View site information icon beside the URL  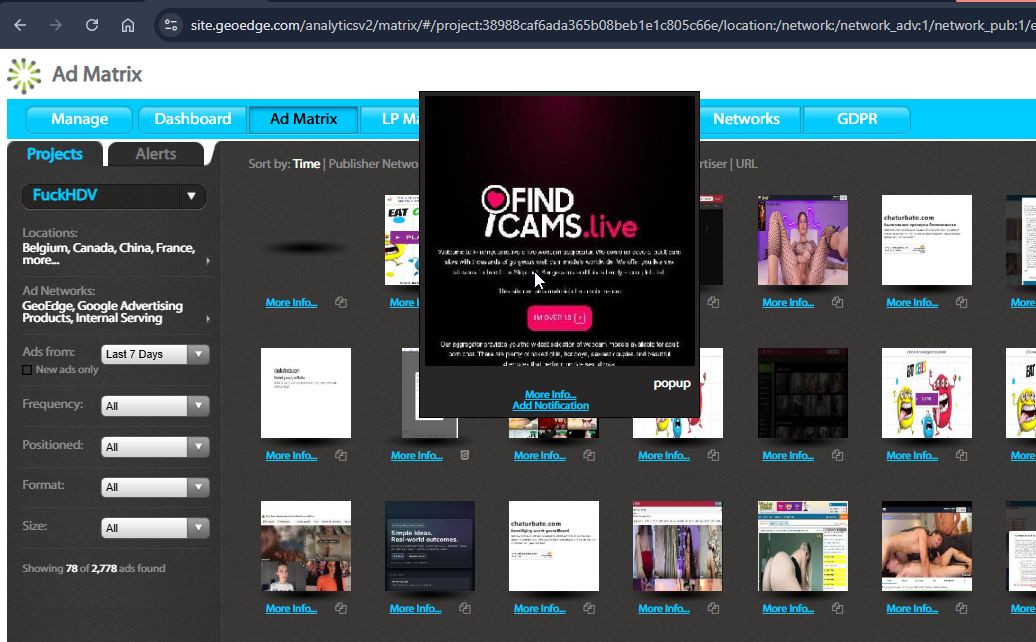[170, 25]
